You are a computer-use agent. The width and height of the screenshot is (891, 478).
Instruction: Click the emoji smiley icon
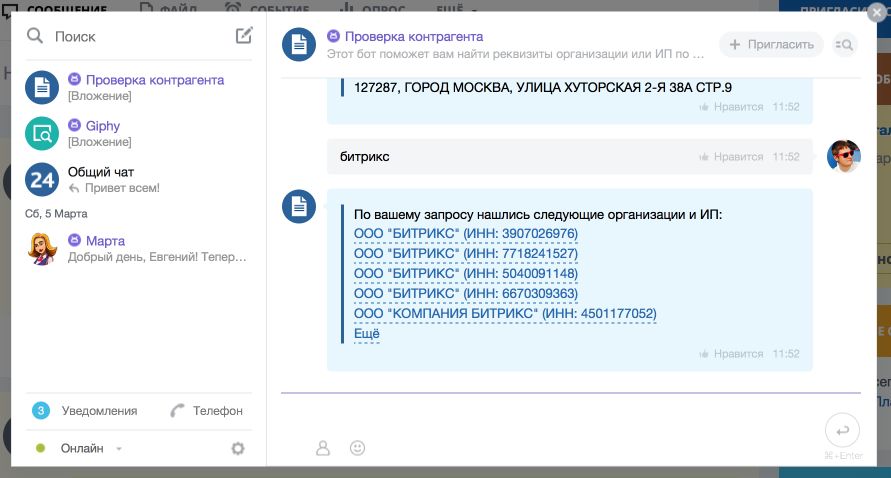coord(357,448)
